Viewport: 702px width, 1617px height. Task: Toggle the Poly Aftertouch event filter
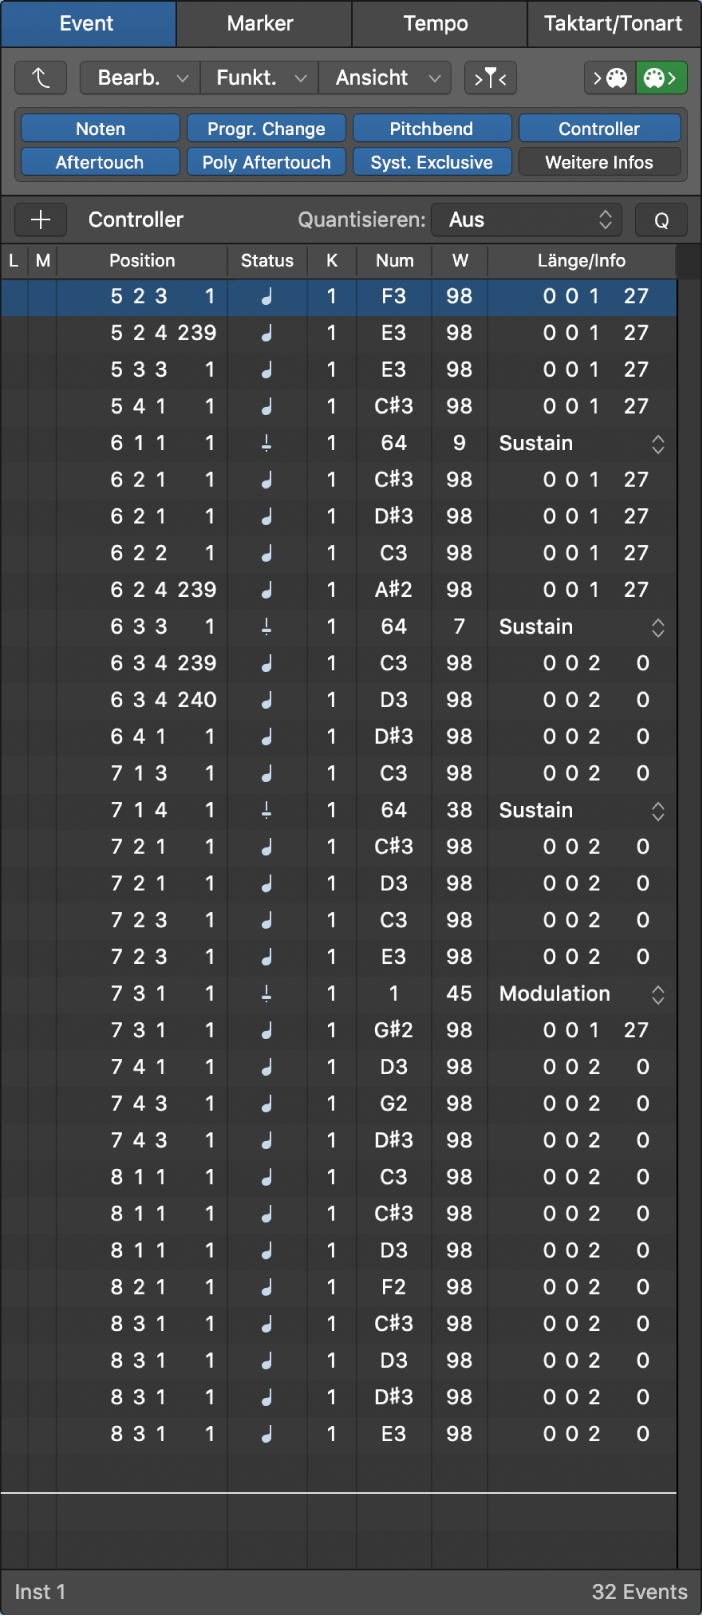[x=266, y=162]
